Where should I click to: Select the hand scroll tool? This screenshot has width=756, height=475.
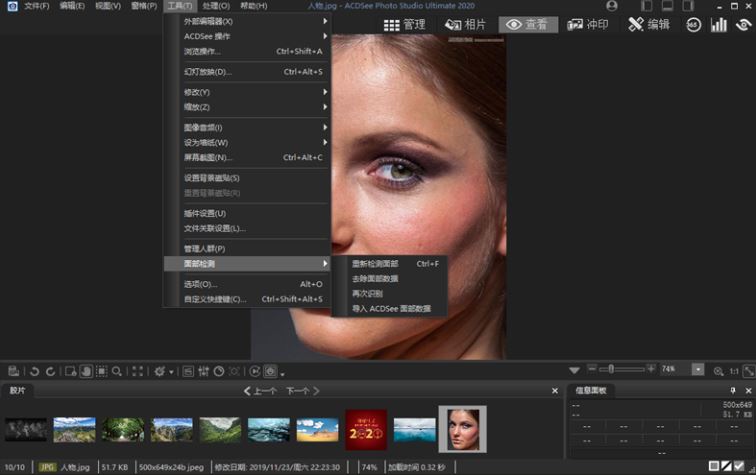86,371
